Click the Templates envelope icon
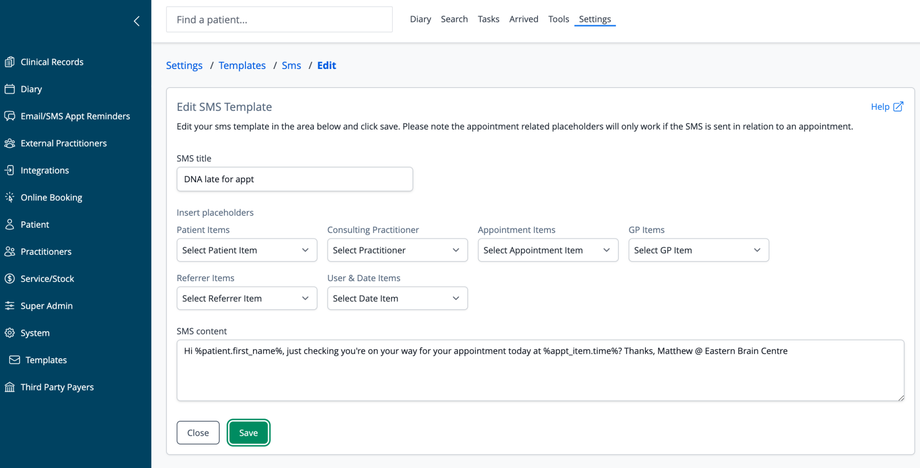Image resolution: width=920 pixels, height=468 pixels. (15, 360)
